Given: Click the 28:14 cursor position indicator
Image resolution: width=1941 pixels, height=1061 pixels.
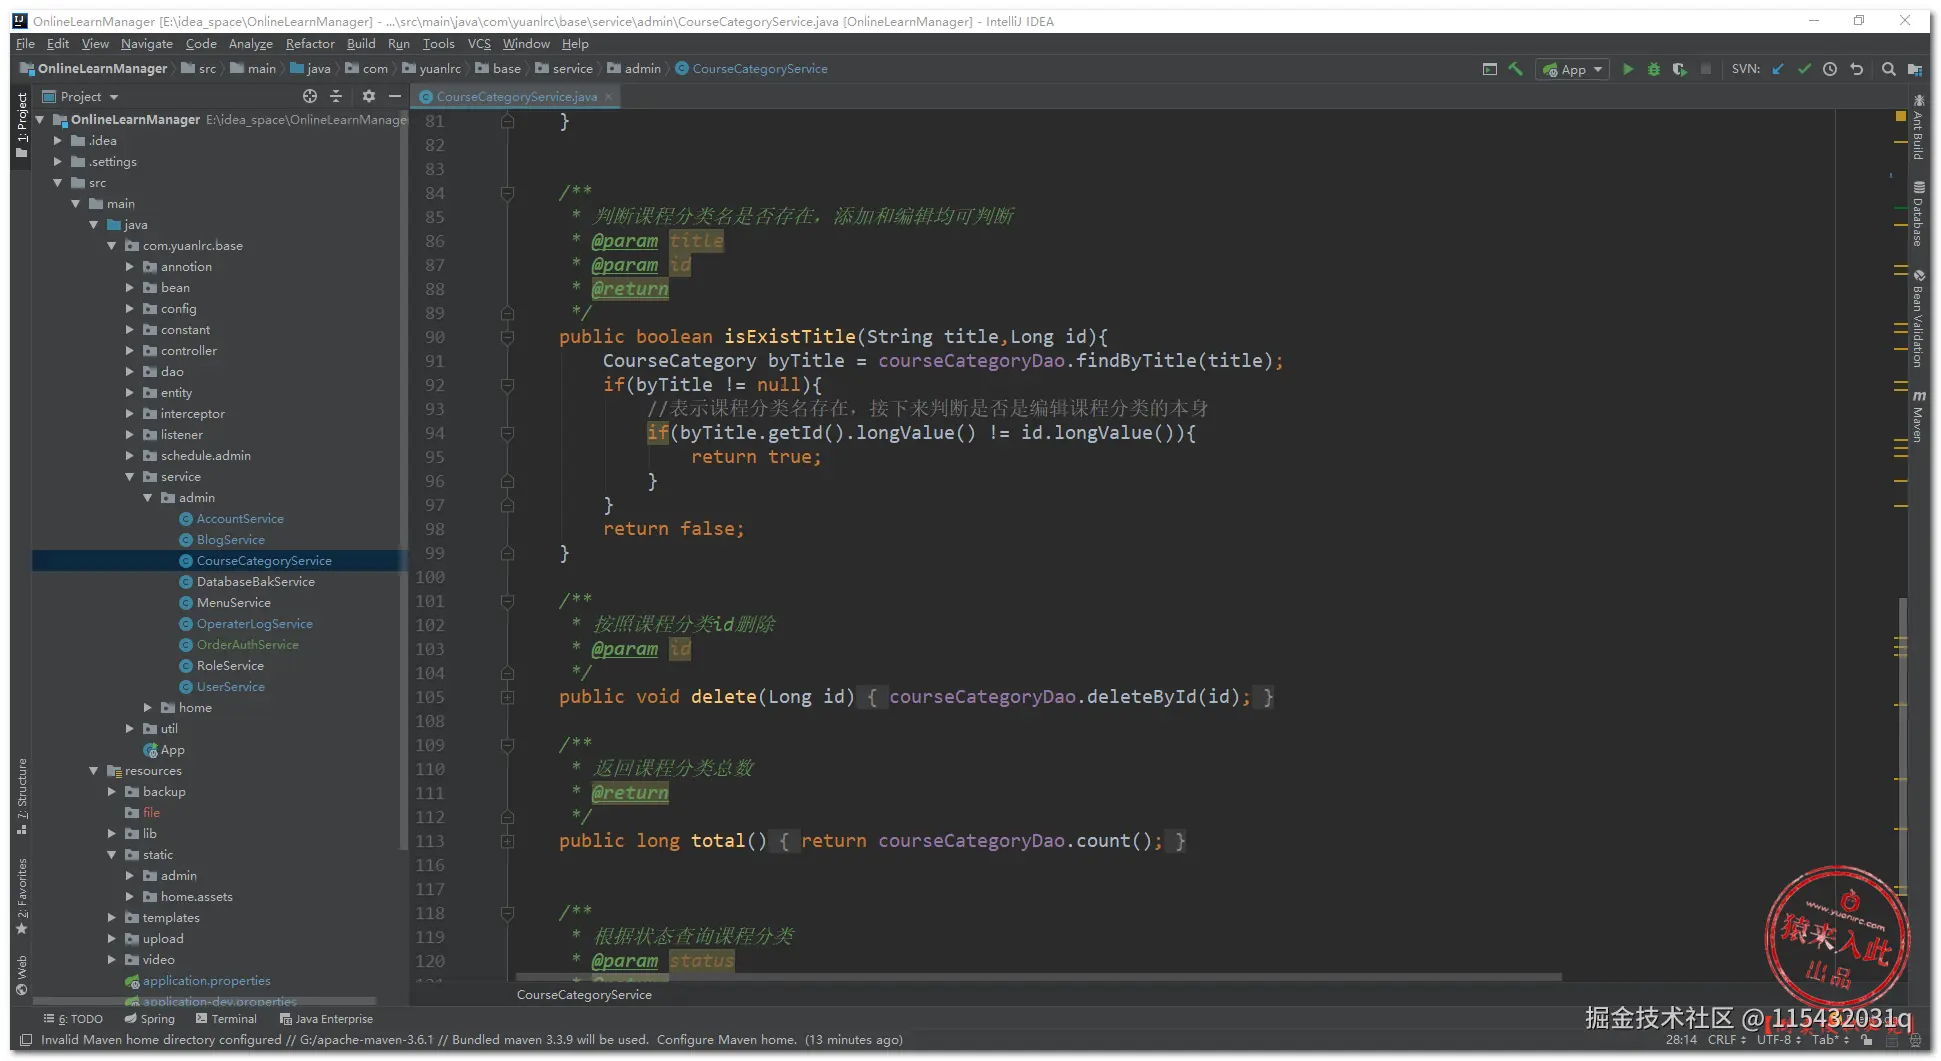Looking at the screenshot, I should click(x=1681, y=1040).
